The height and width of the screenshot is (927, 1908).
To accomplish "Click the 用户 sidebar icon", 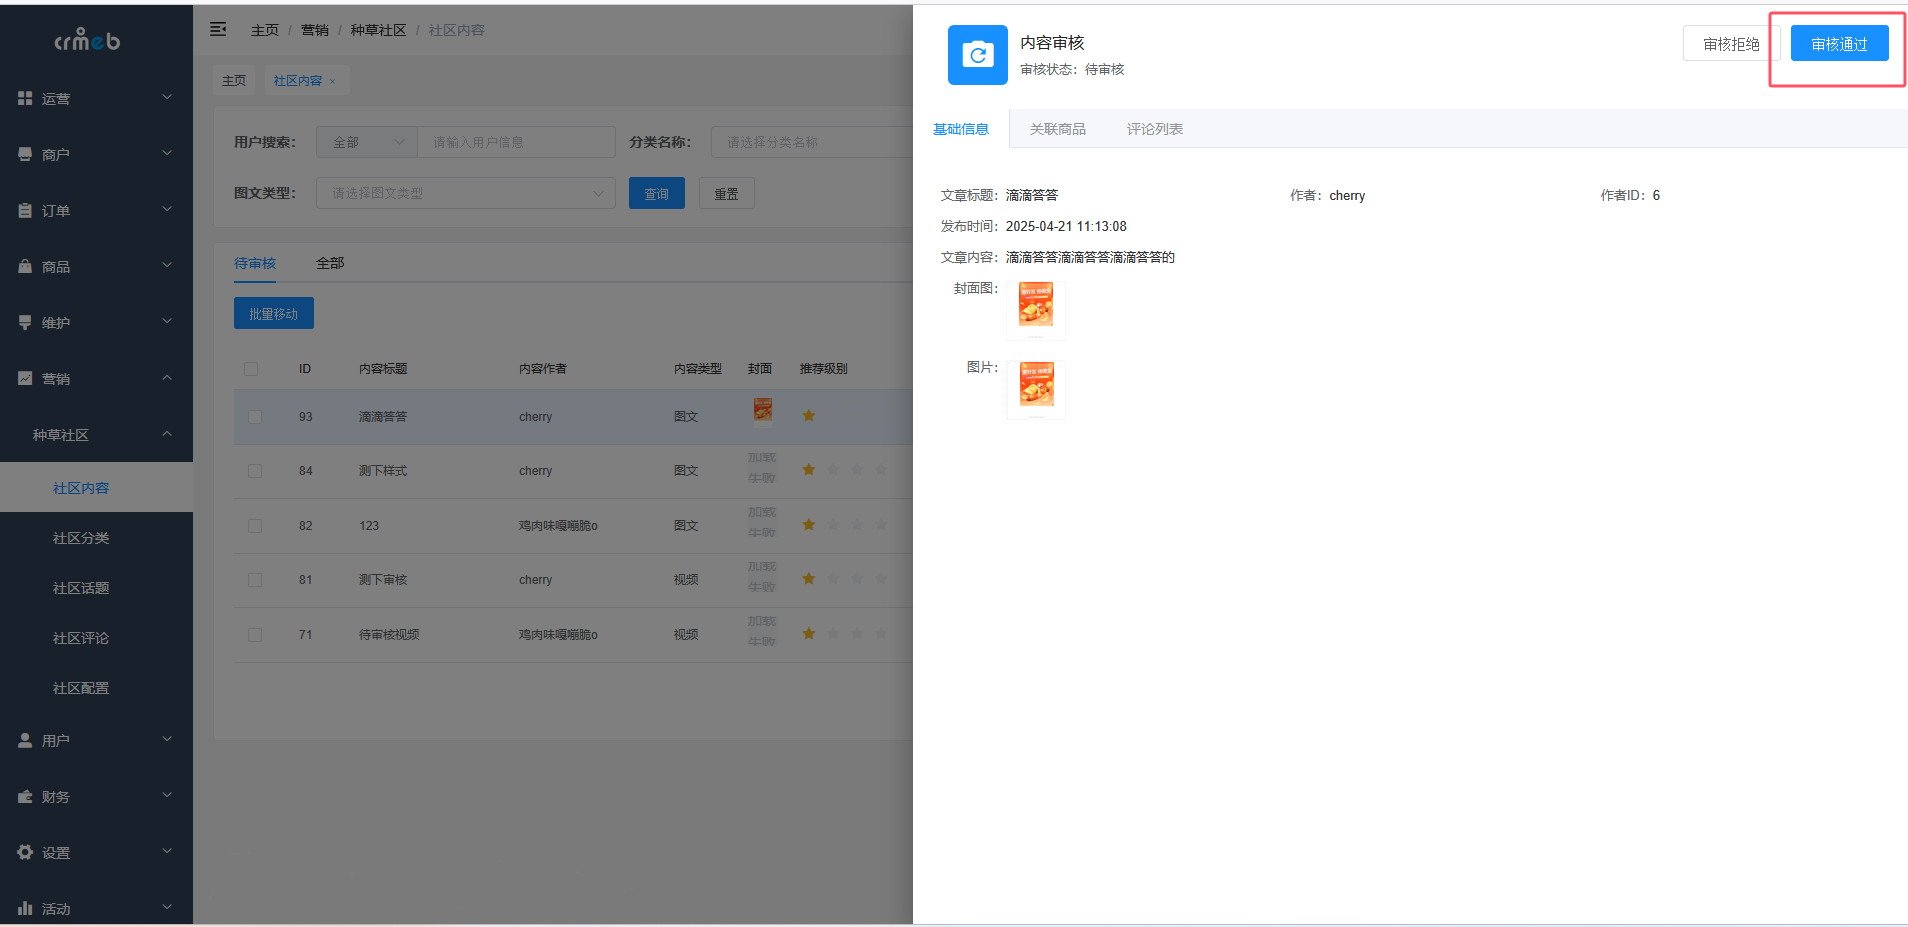I will (25, 740).
